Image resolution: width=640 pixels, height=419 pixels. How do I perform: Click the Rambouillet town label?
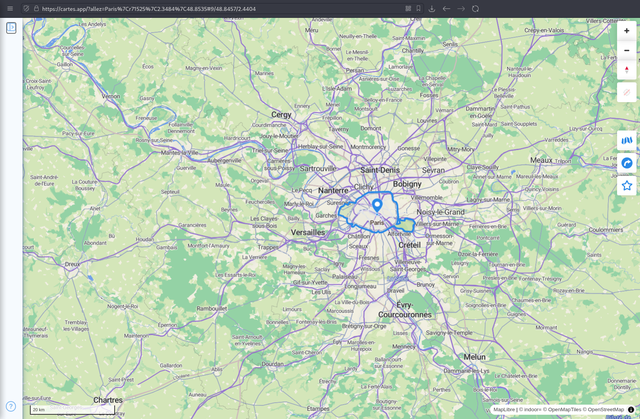pos(212,308)
